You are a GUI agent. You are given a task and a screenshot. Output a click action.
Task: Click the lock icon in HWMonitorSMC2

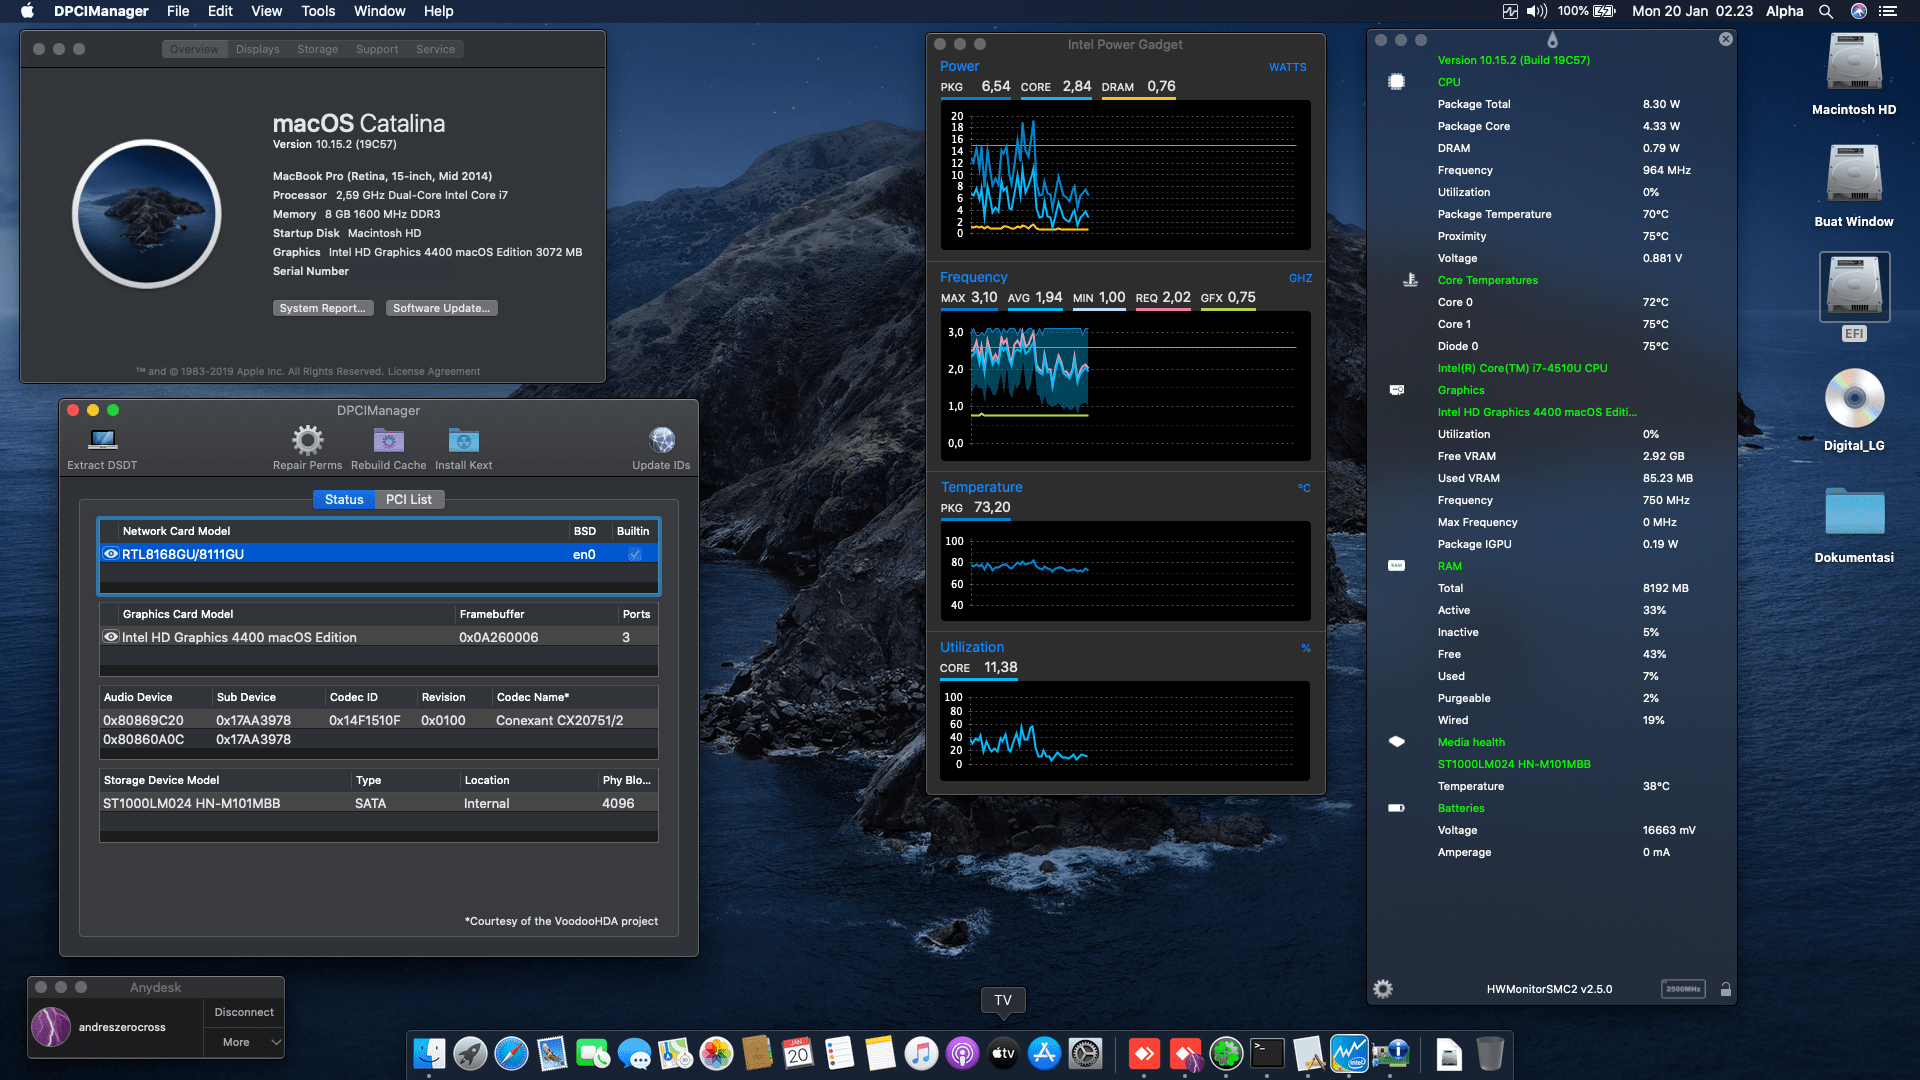[1726, 989]
